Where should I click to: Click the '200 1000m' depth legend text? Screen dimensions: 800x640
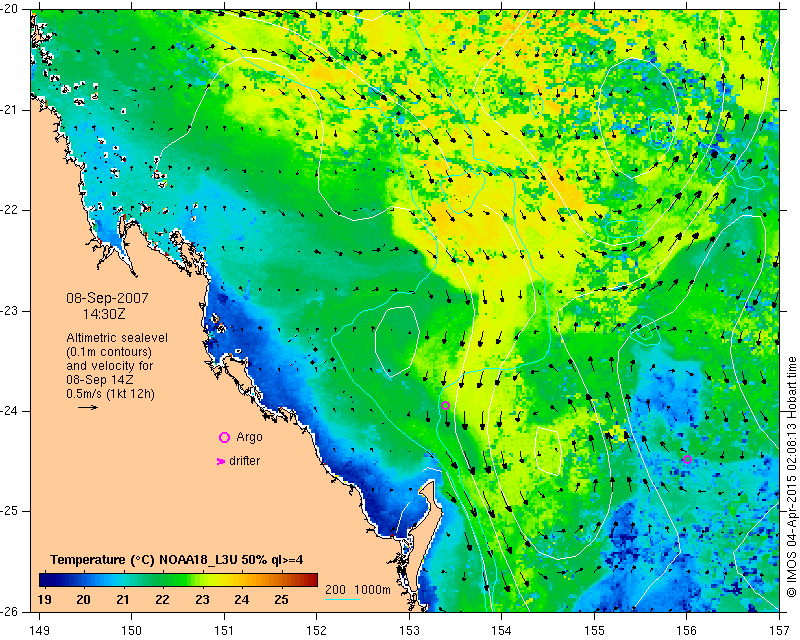point(358,589)
